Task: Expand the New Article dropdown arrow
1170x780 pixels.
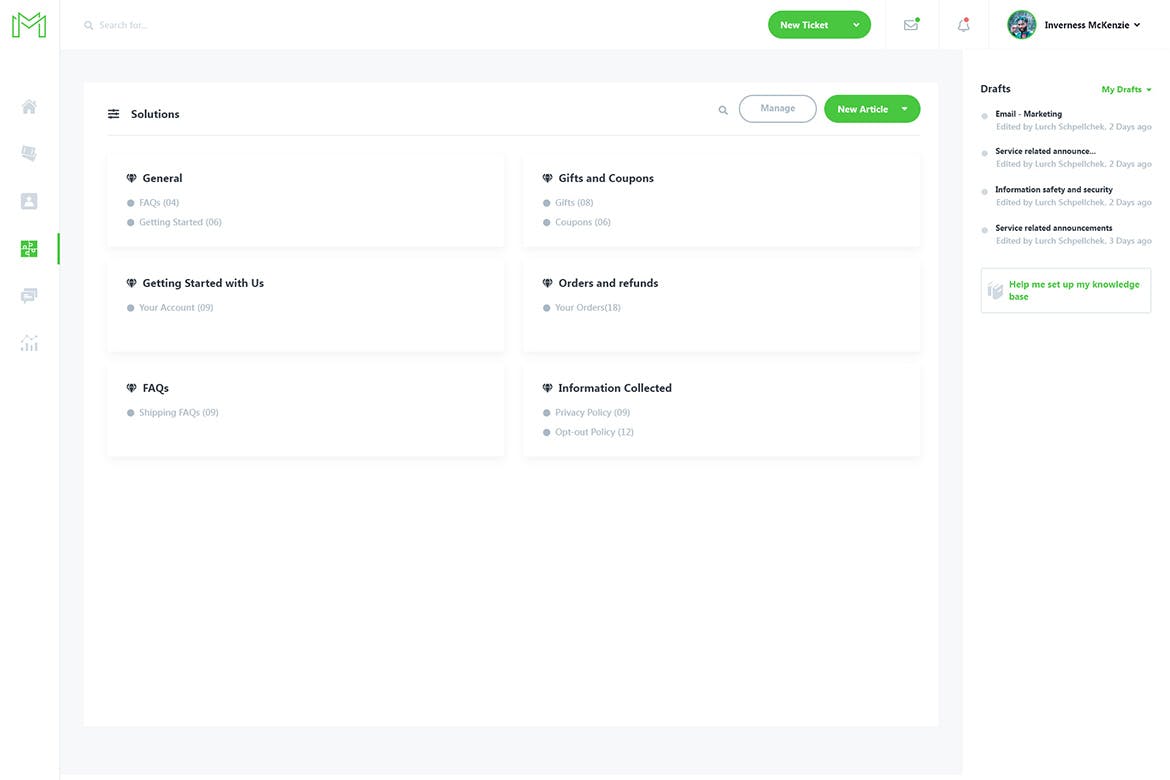Action: pos(904,109)
